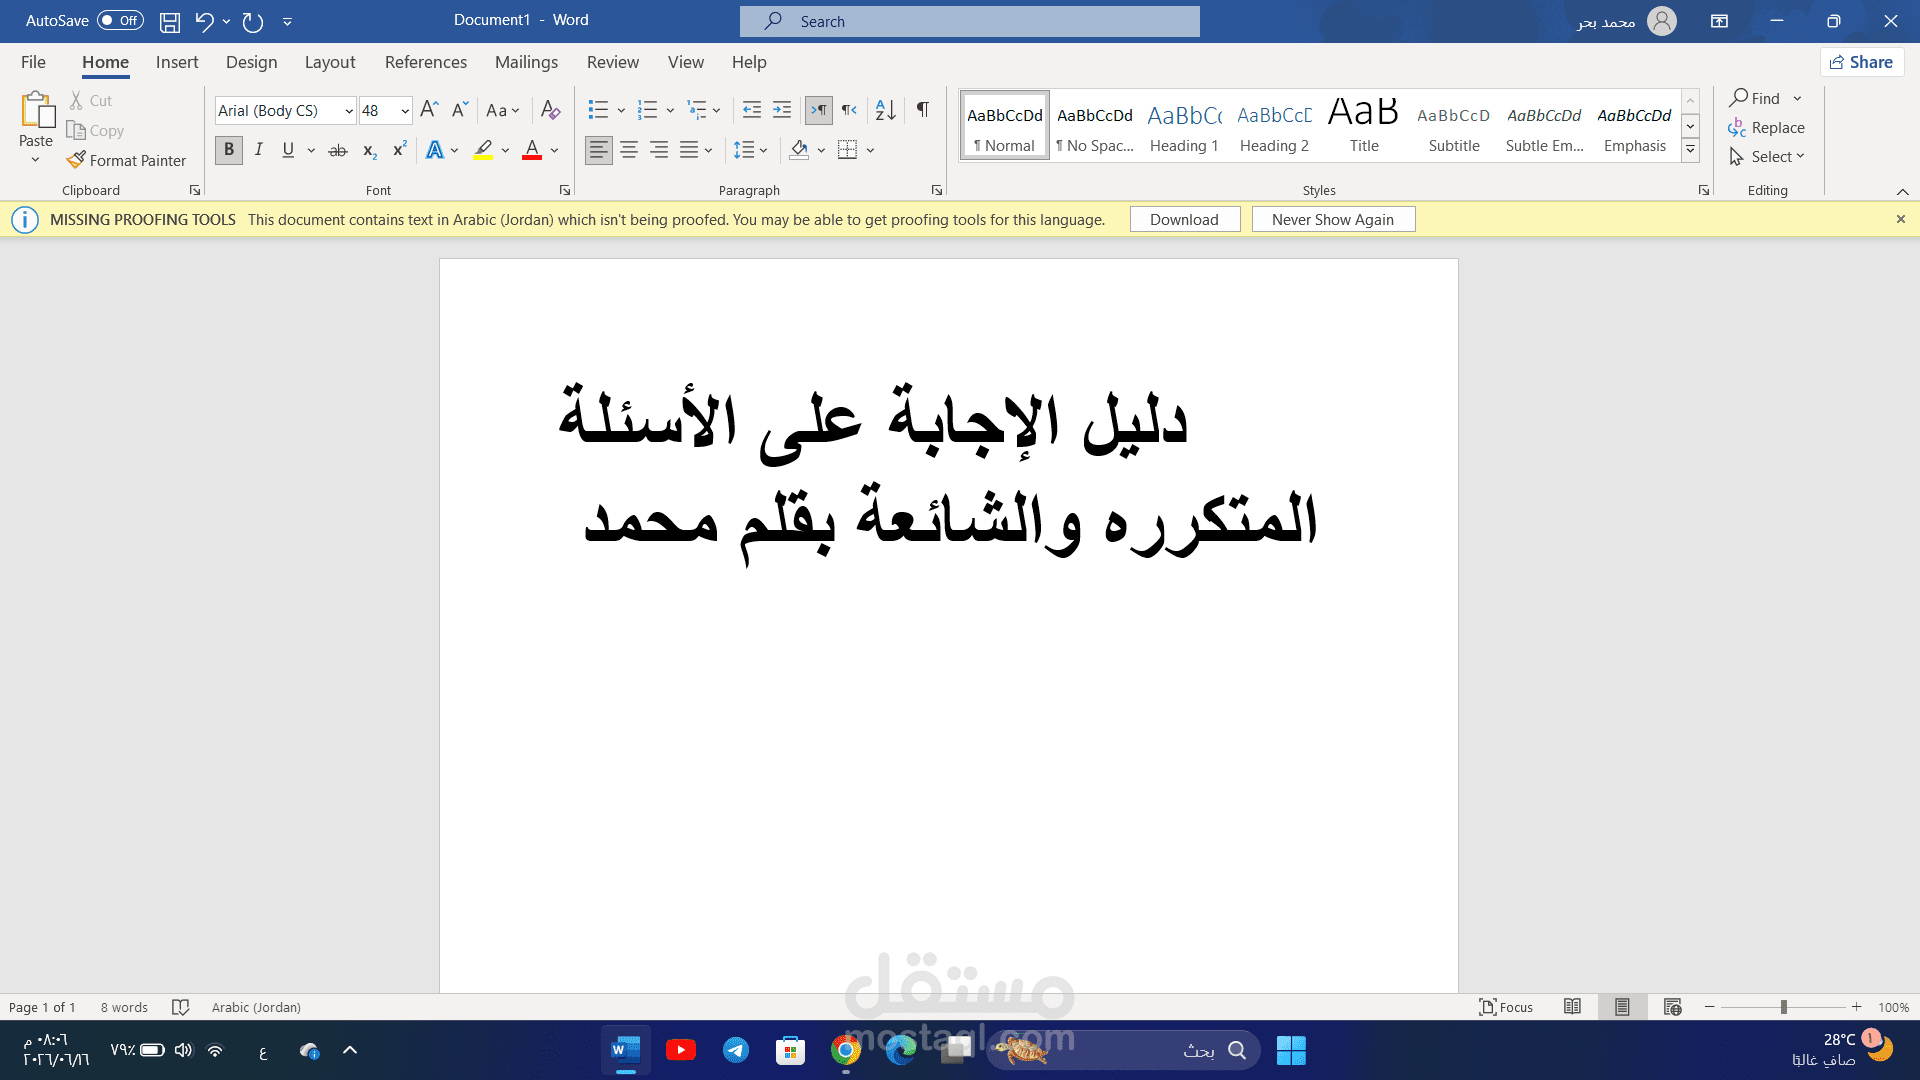Open the font name dropdown
This screenshot has height=1080, width=1920.
349,111
